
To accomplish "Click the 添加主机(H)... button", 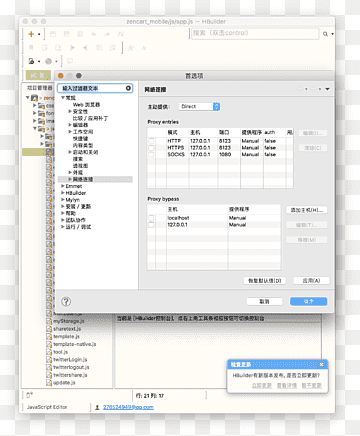I will 307,210.
